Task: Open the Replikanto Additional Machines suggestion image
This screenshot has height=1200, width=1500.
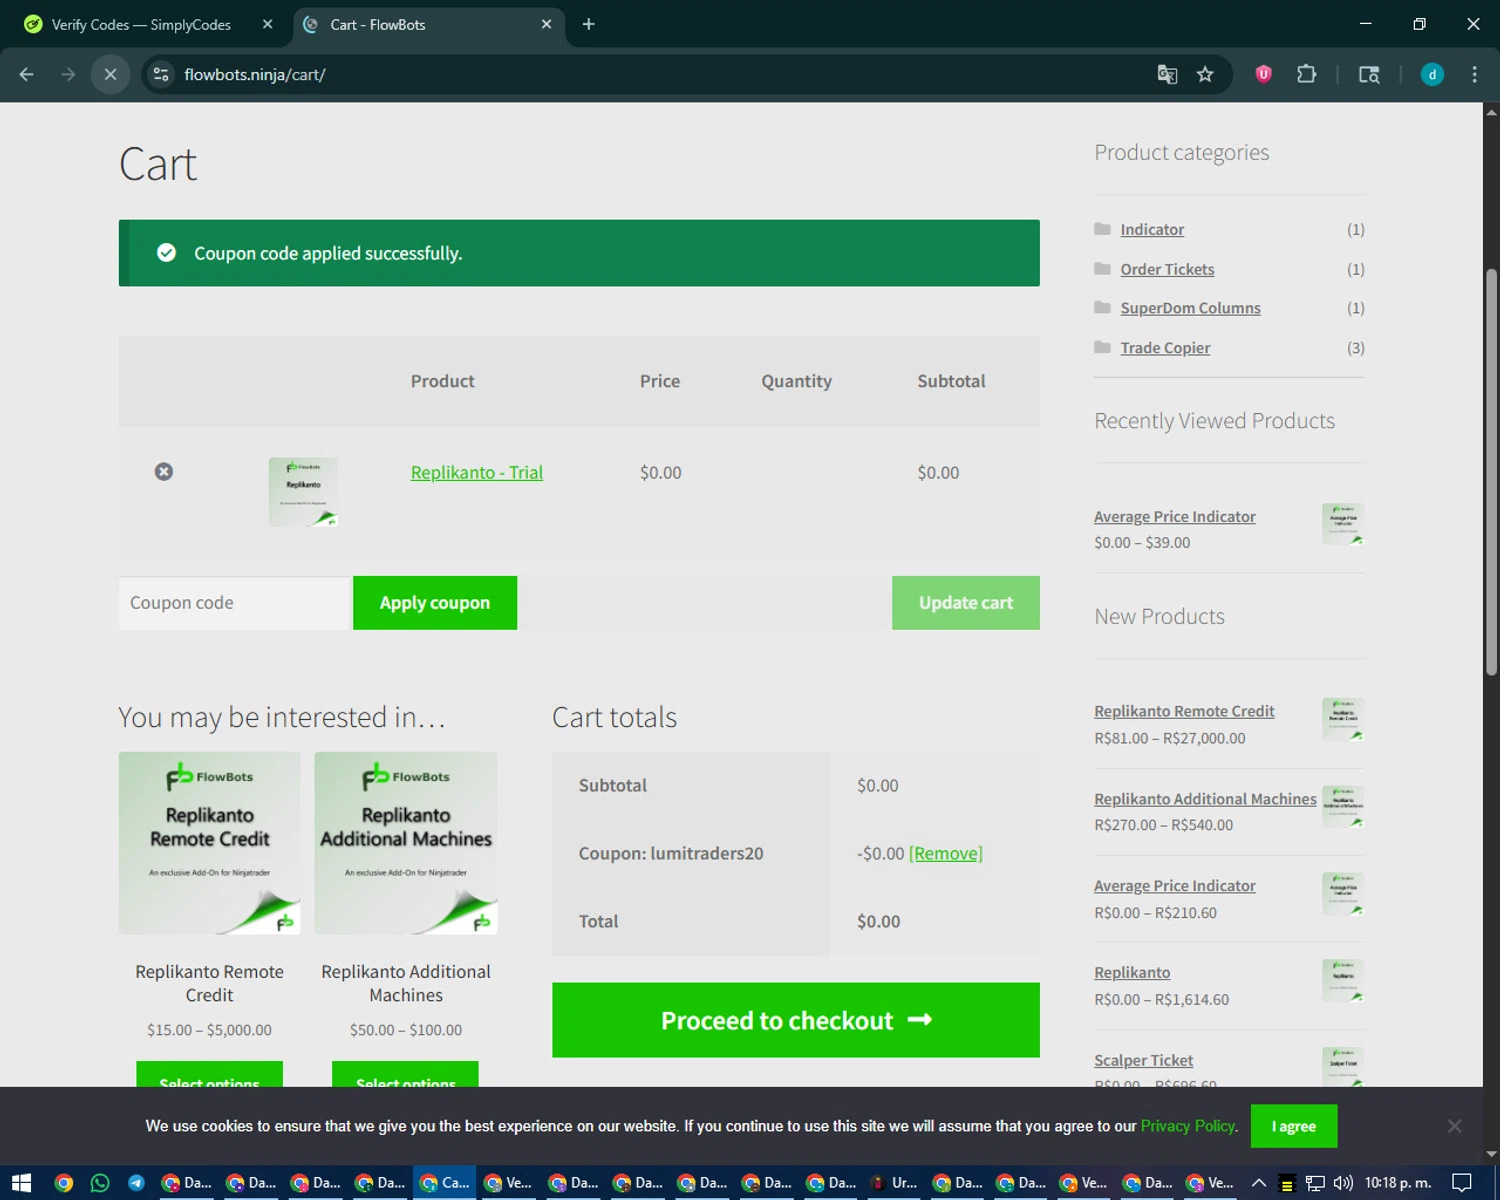Action: point(406,843)
